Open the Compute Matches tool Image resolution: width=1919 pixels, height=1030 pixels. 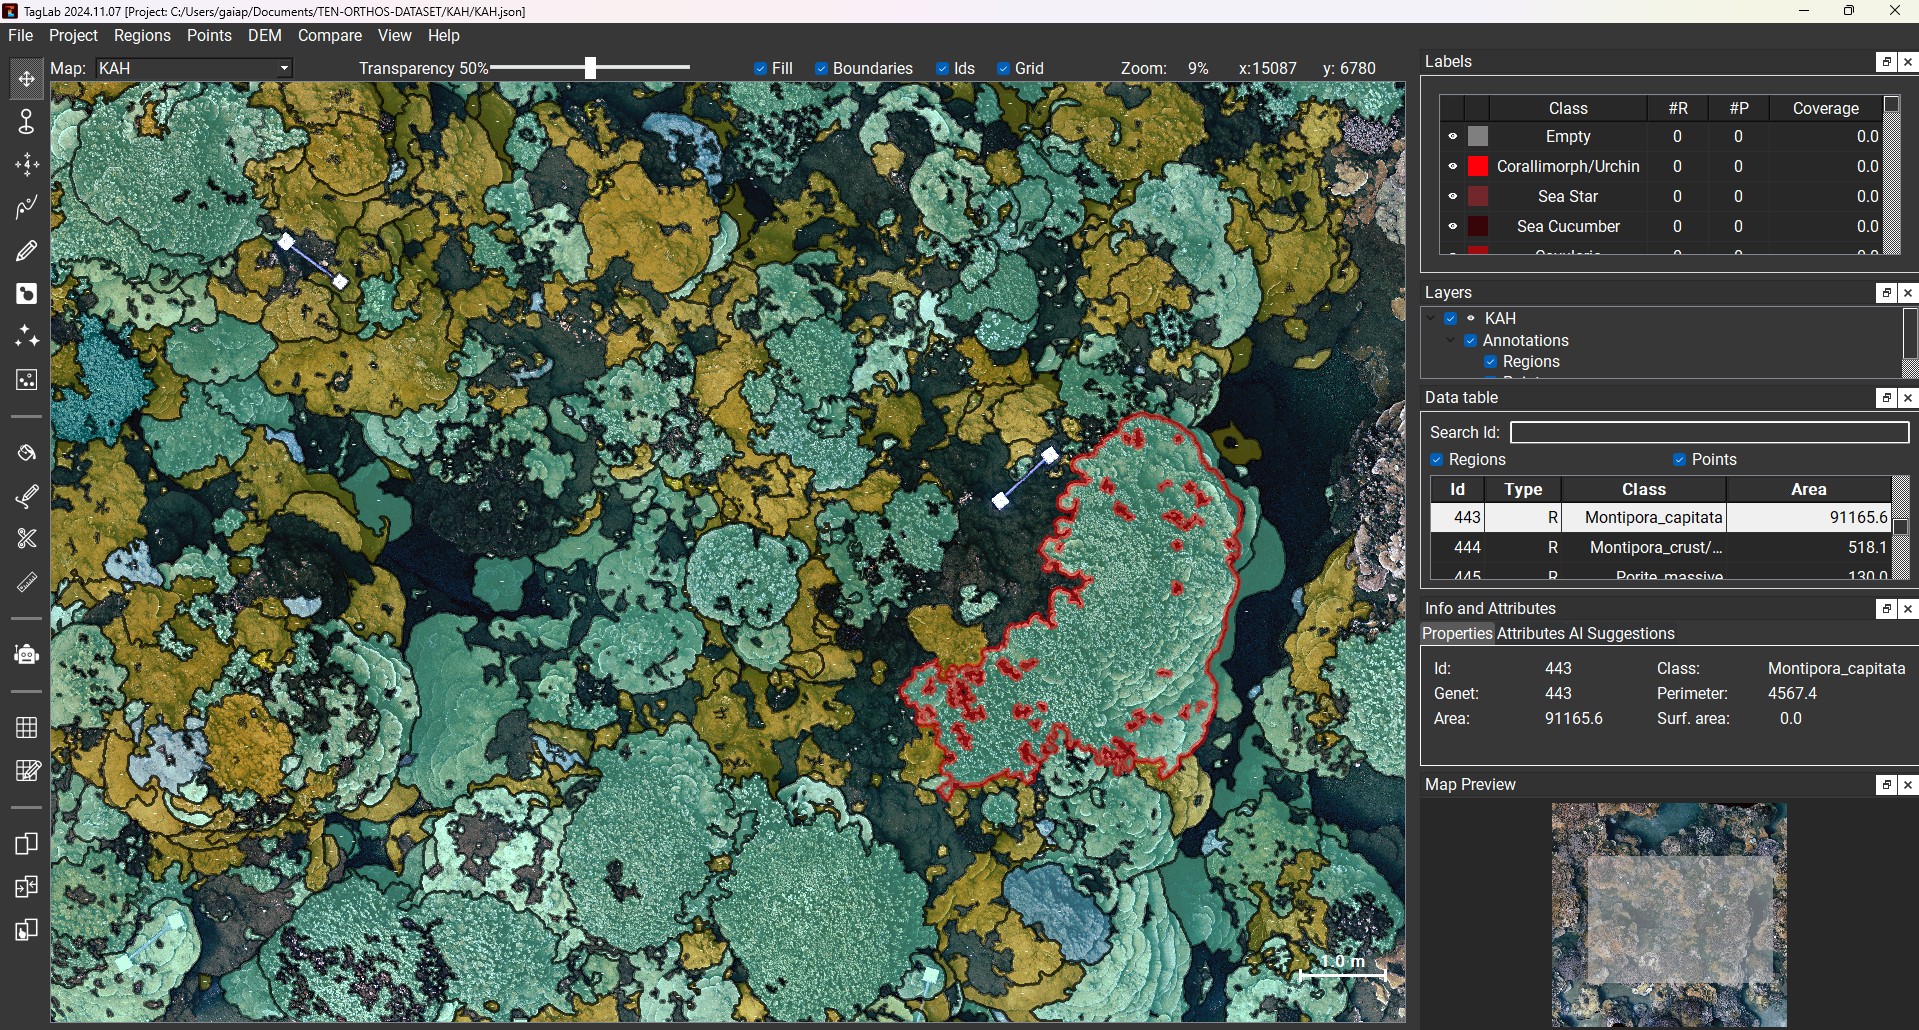click(x=27, y=887)
